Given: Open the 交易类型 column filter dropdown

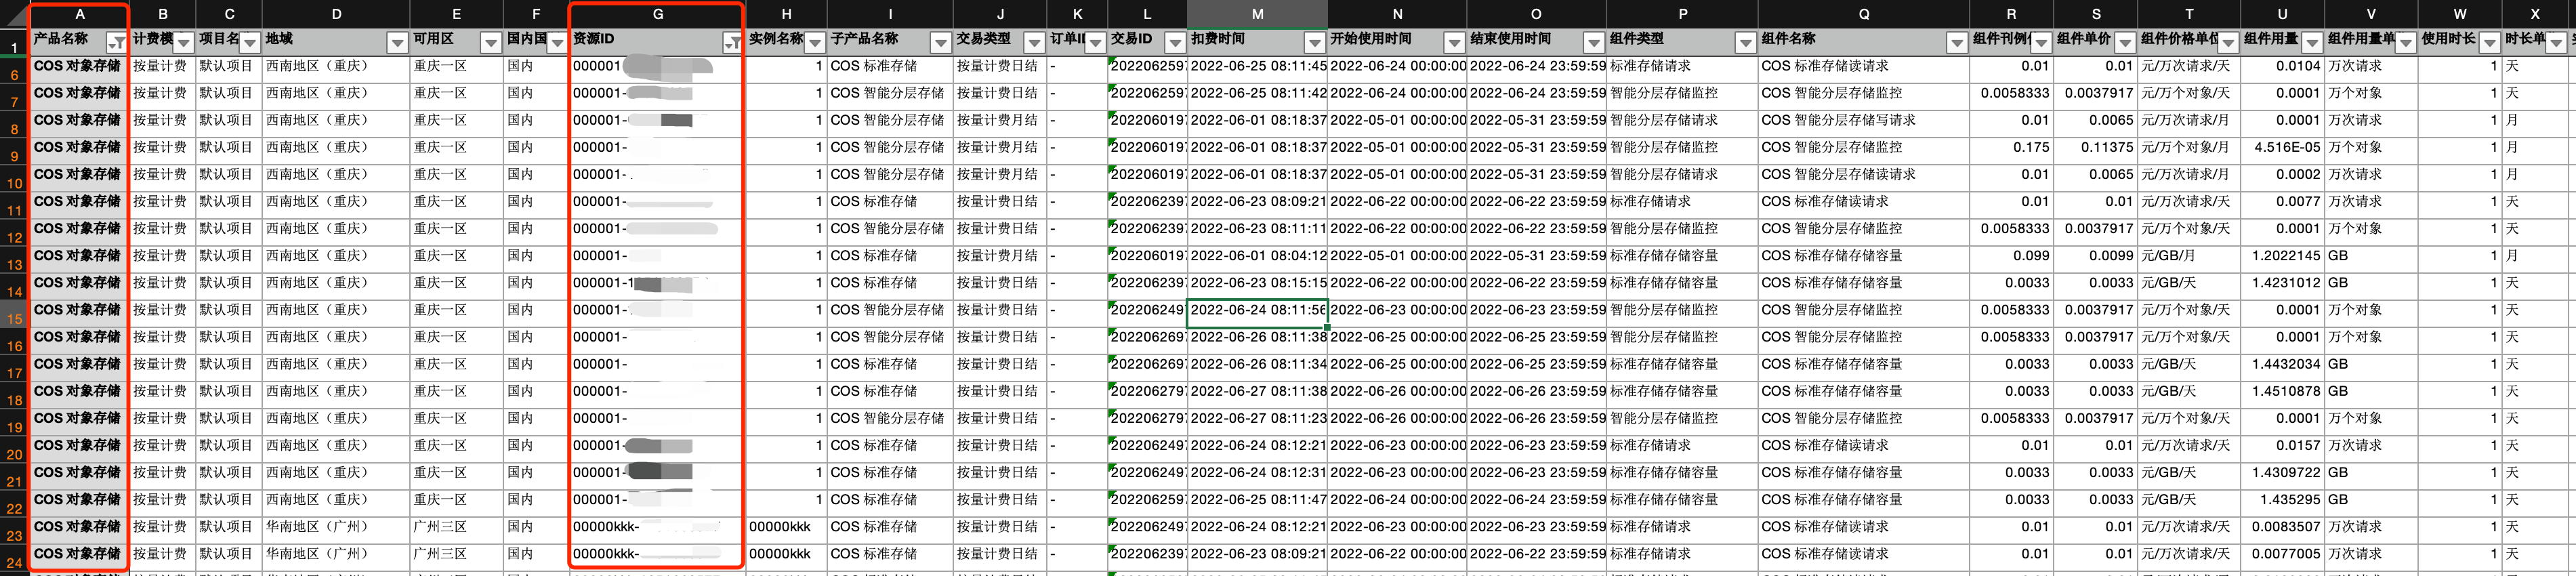Looking at the screenshot, I should click(1035, 42).
